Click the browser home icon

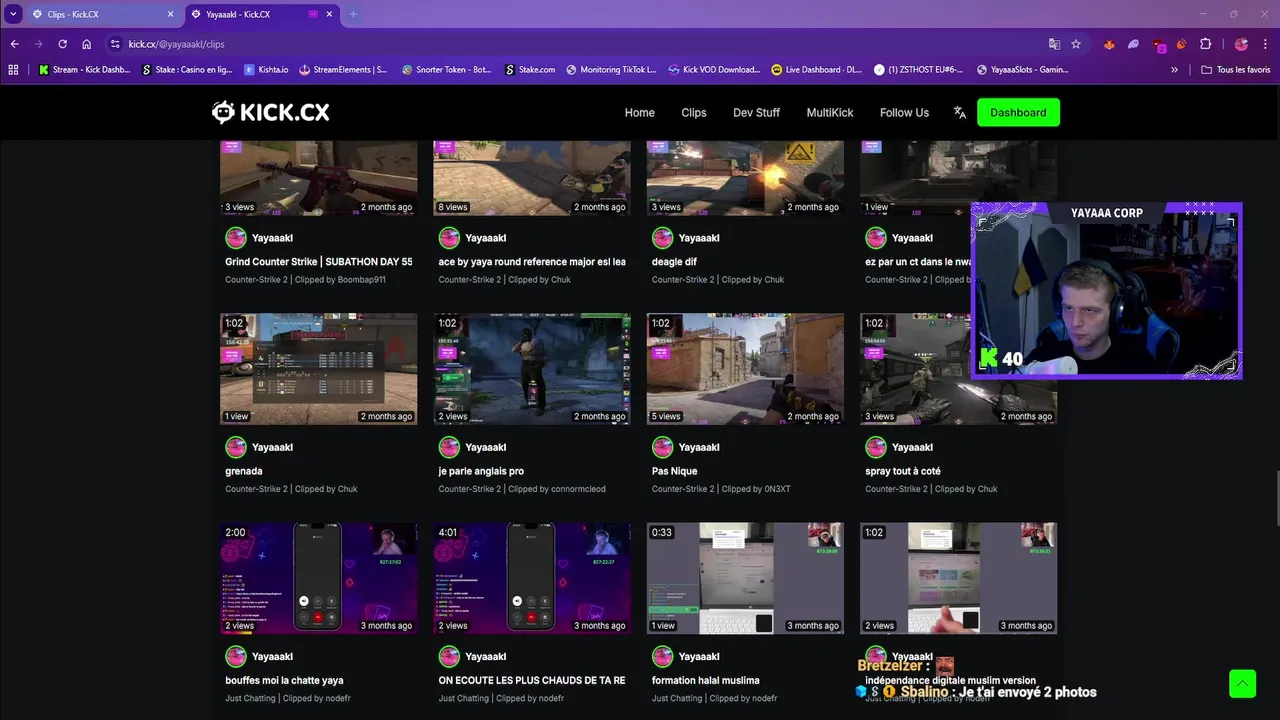[87, 44]
